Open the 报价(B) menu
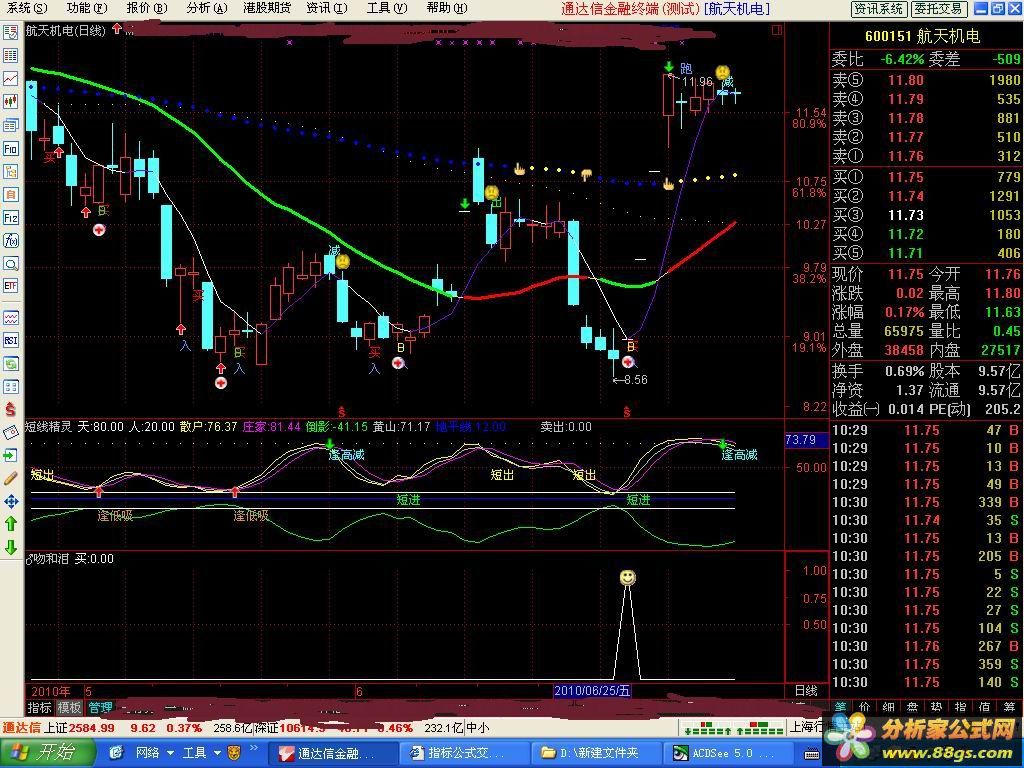 pos(147,8)
